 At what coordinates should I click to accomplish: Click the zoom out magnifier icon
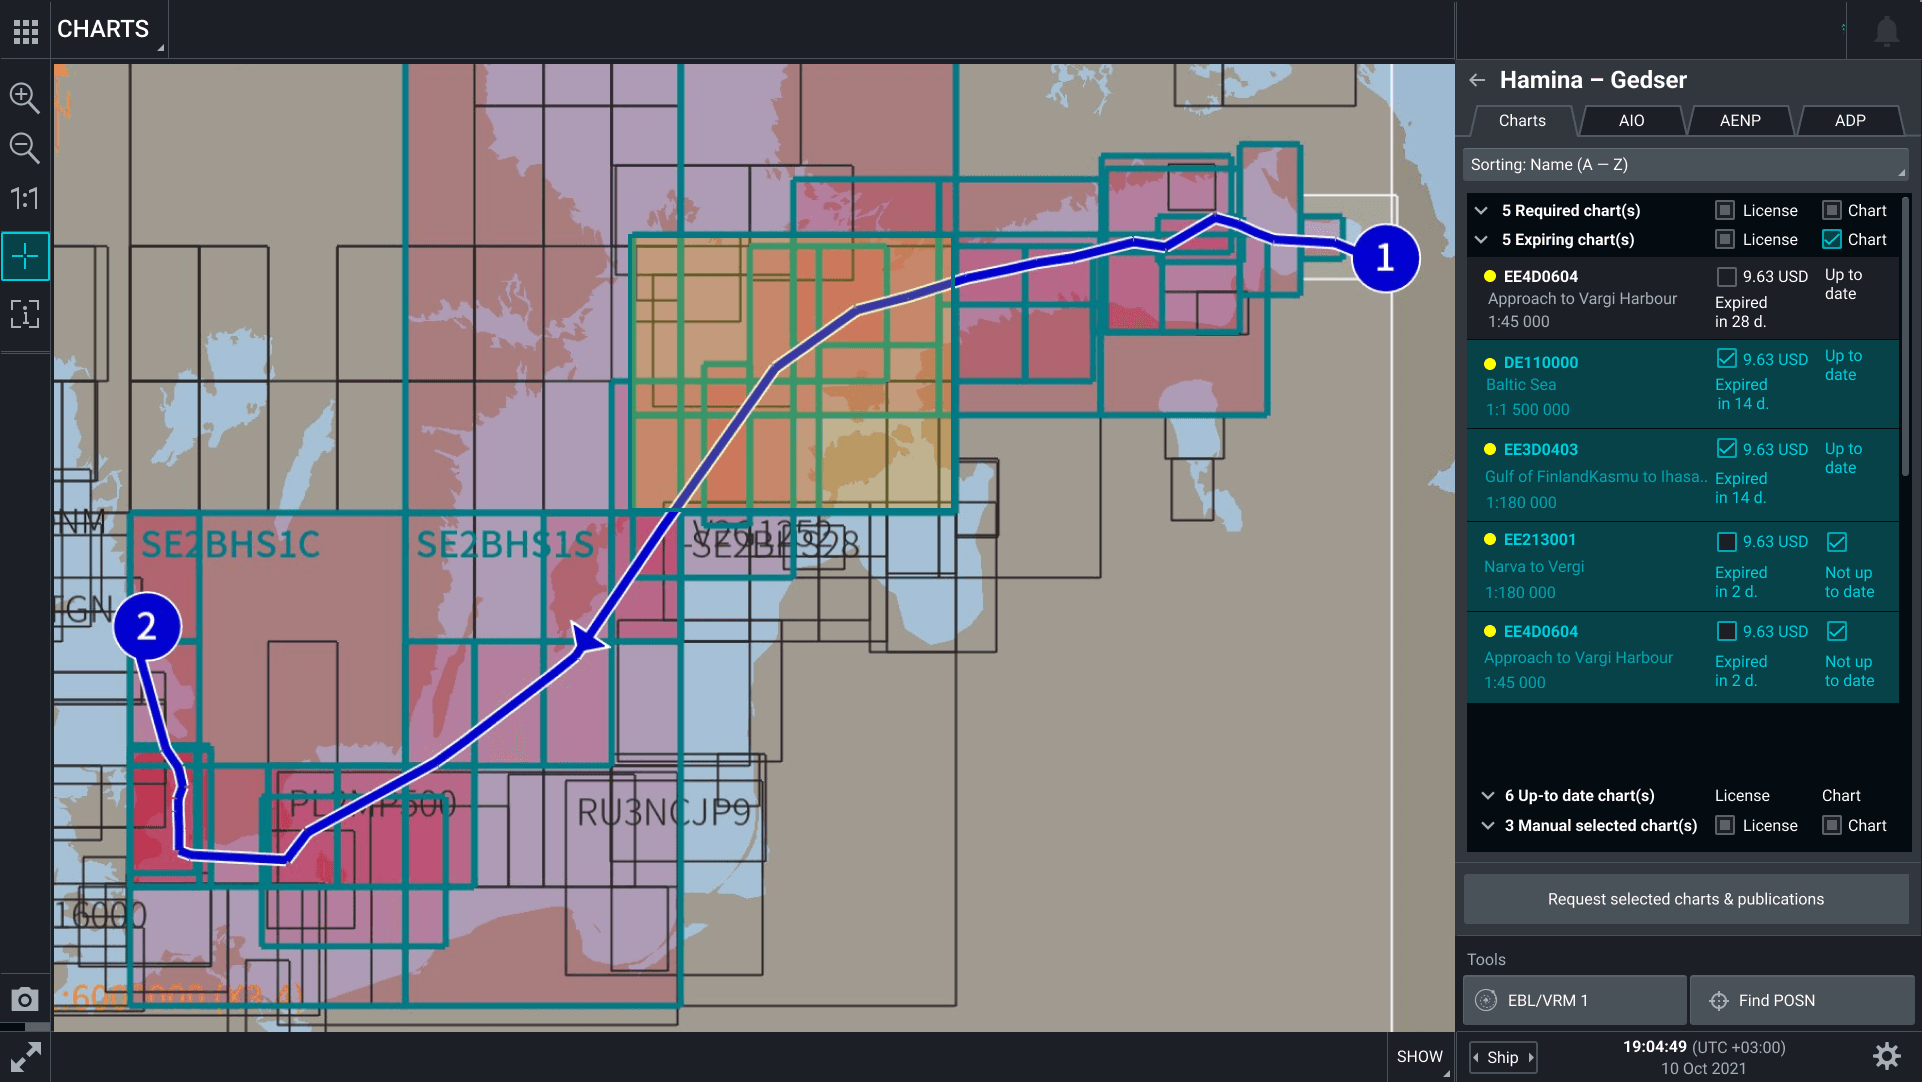click(x=24, y=148)
